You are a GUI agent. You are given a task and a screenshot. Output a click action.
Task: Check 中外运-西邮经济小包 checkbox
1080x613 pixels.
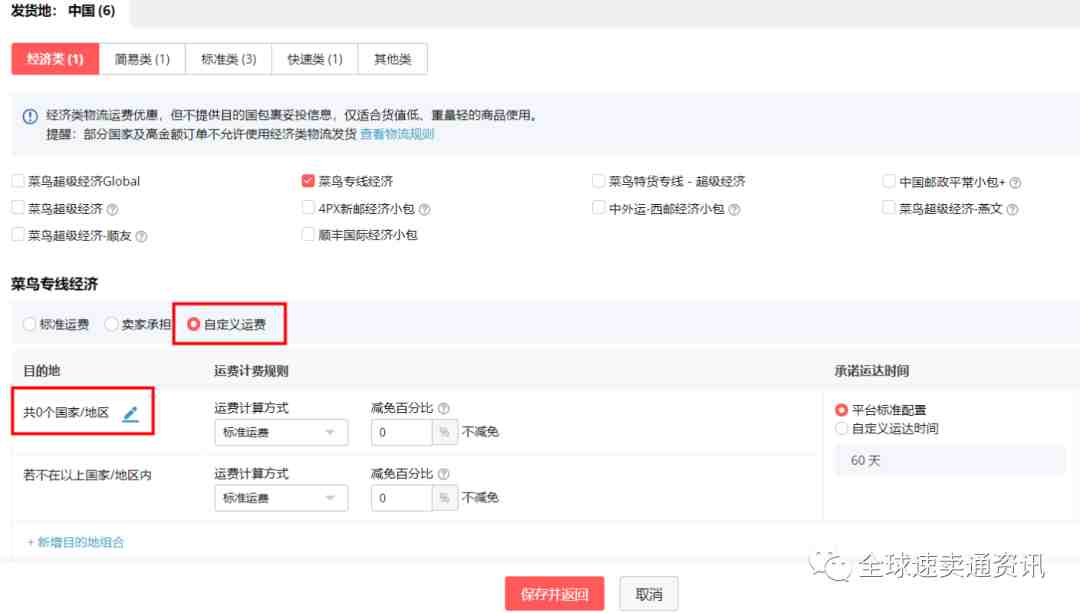(x=599, y=207)
